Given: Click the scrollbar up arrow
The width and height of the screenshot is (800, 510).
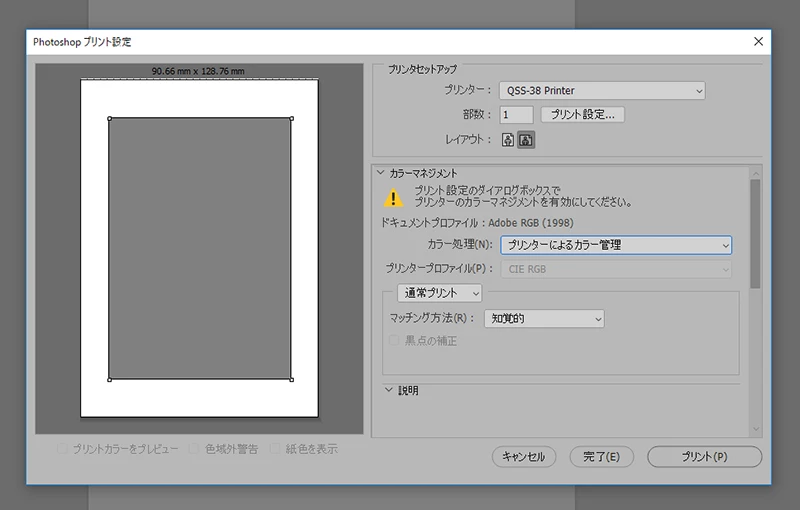Looking at the screenshot, I should tap(756, 173).
